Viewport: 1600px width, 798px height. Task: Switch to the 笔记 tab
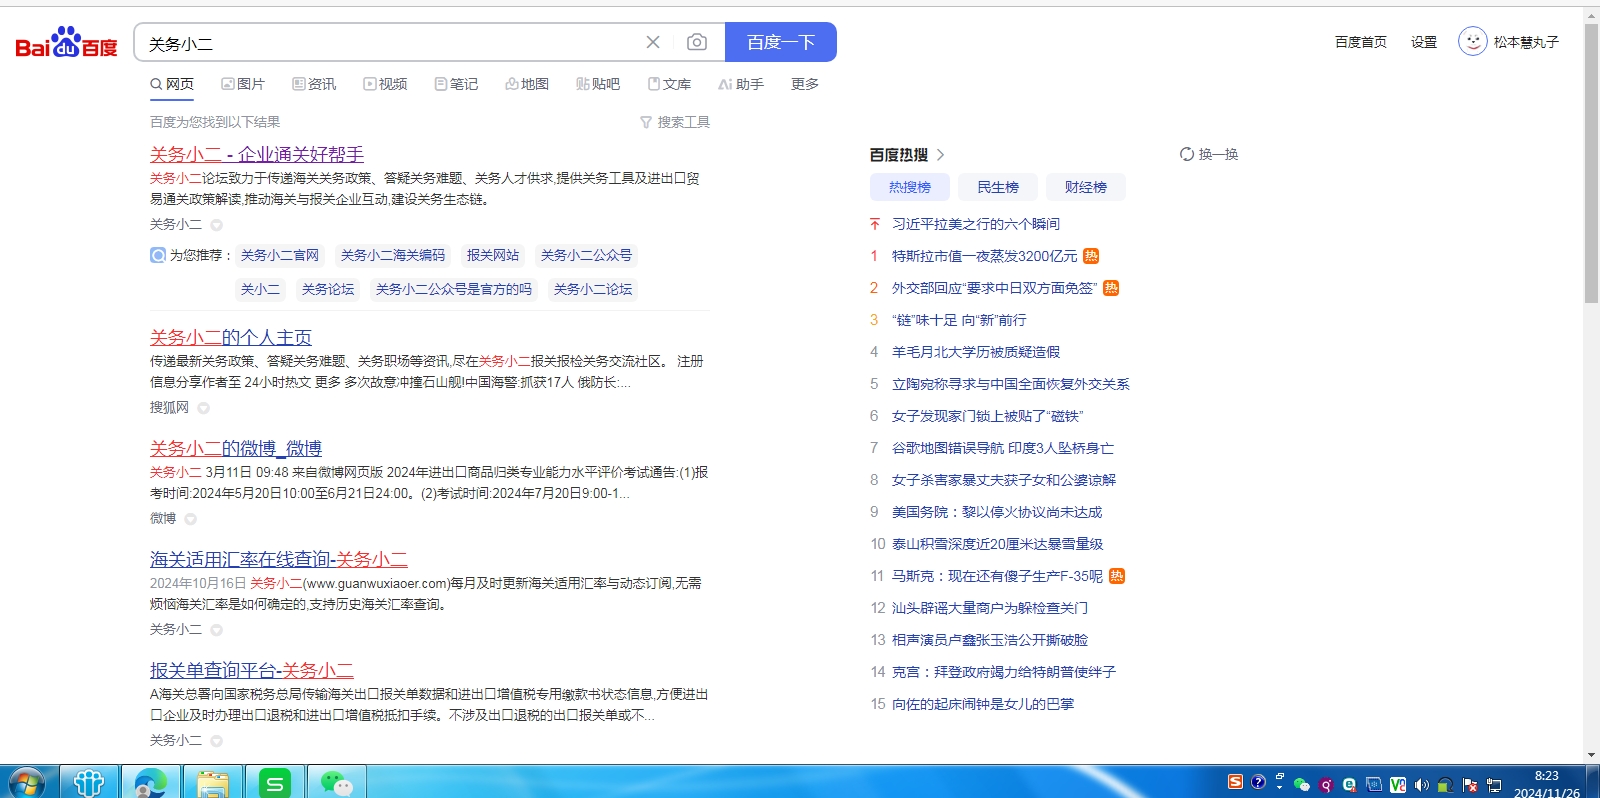click(x=456, y=84)
